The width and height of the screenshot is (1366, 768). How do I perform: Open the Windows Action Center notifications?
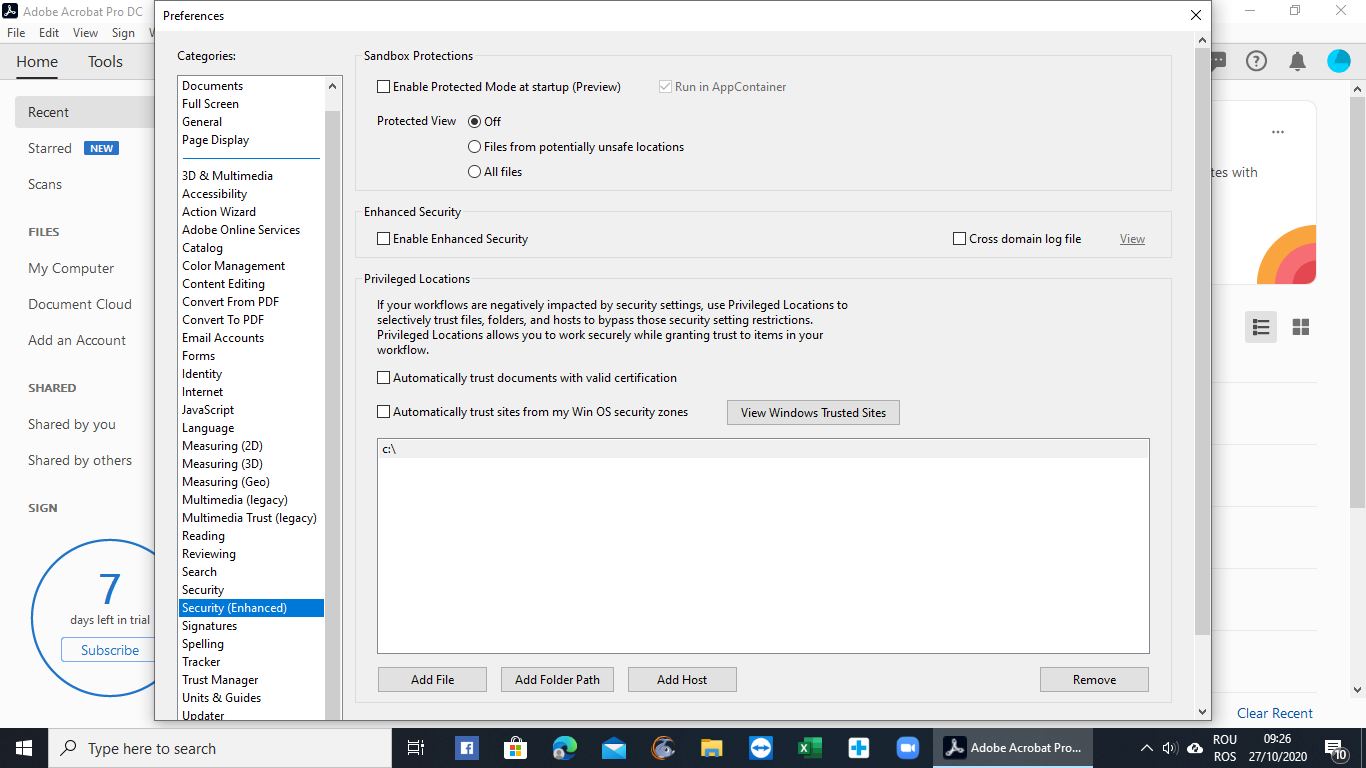point(1336,748)
